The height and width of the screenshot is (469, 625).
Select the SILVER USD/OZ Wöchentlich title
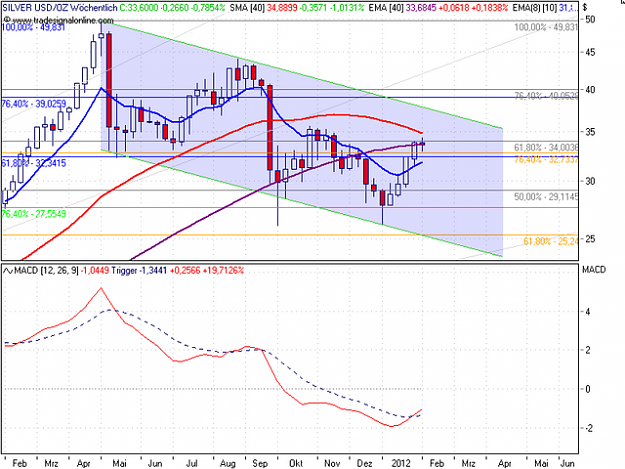(60, 8)
